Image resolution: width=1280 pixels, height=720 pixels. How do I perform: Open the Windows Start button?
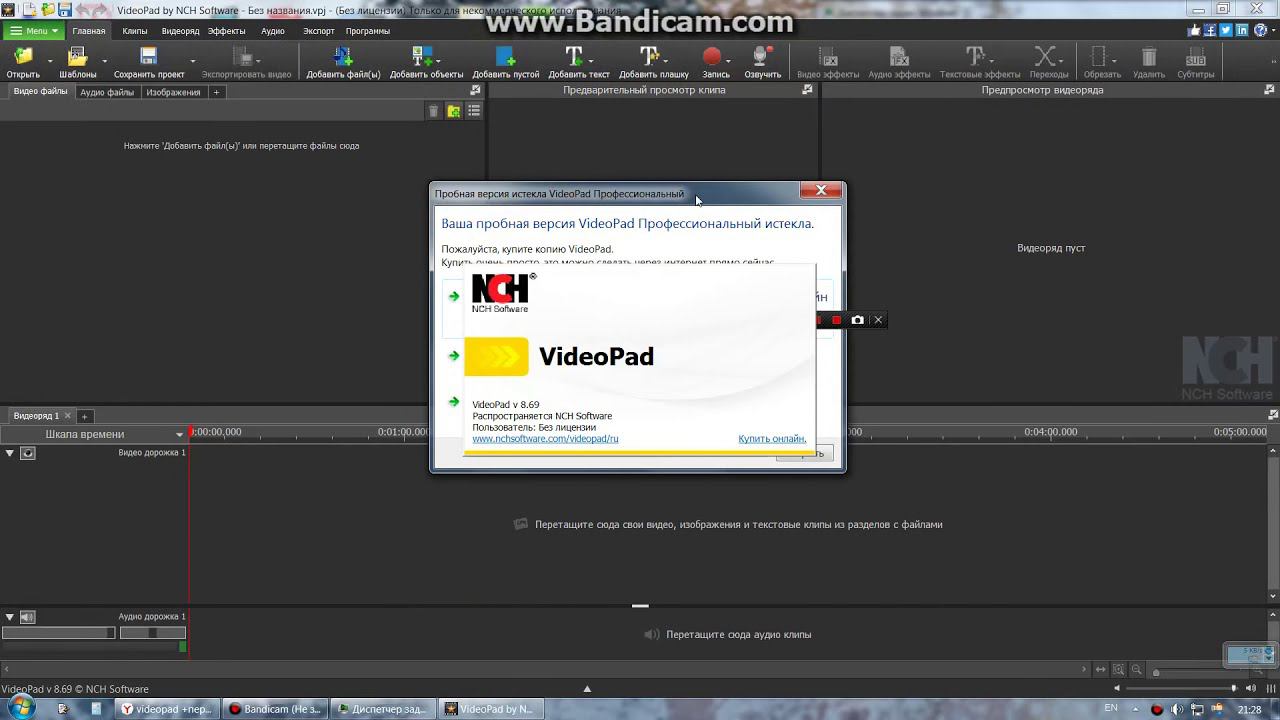click(x=21, y=708)
